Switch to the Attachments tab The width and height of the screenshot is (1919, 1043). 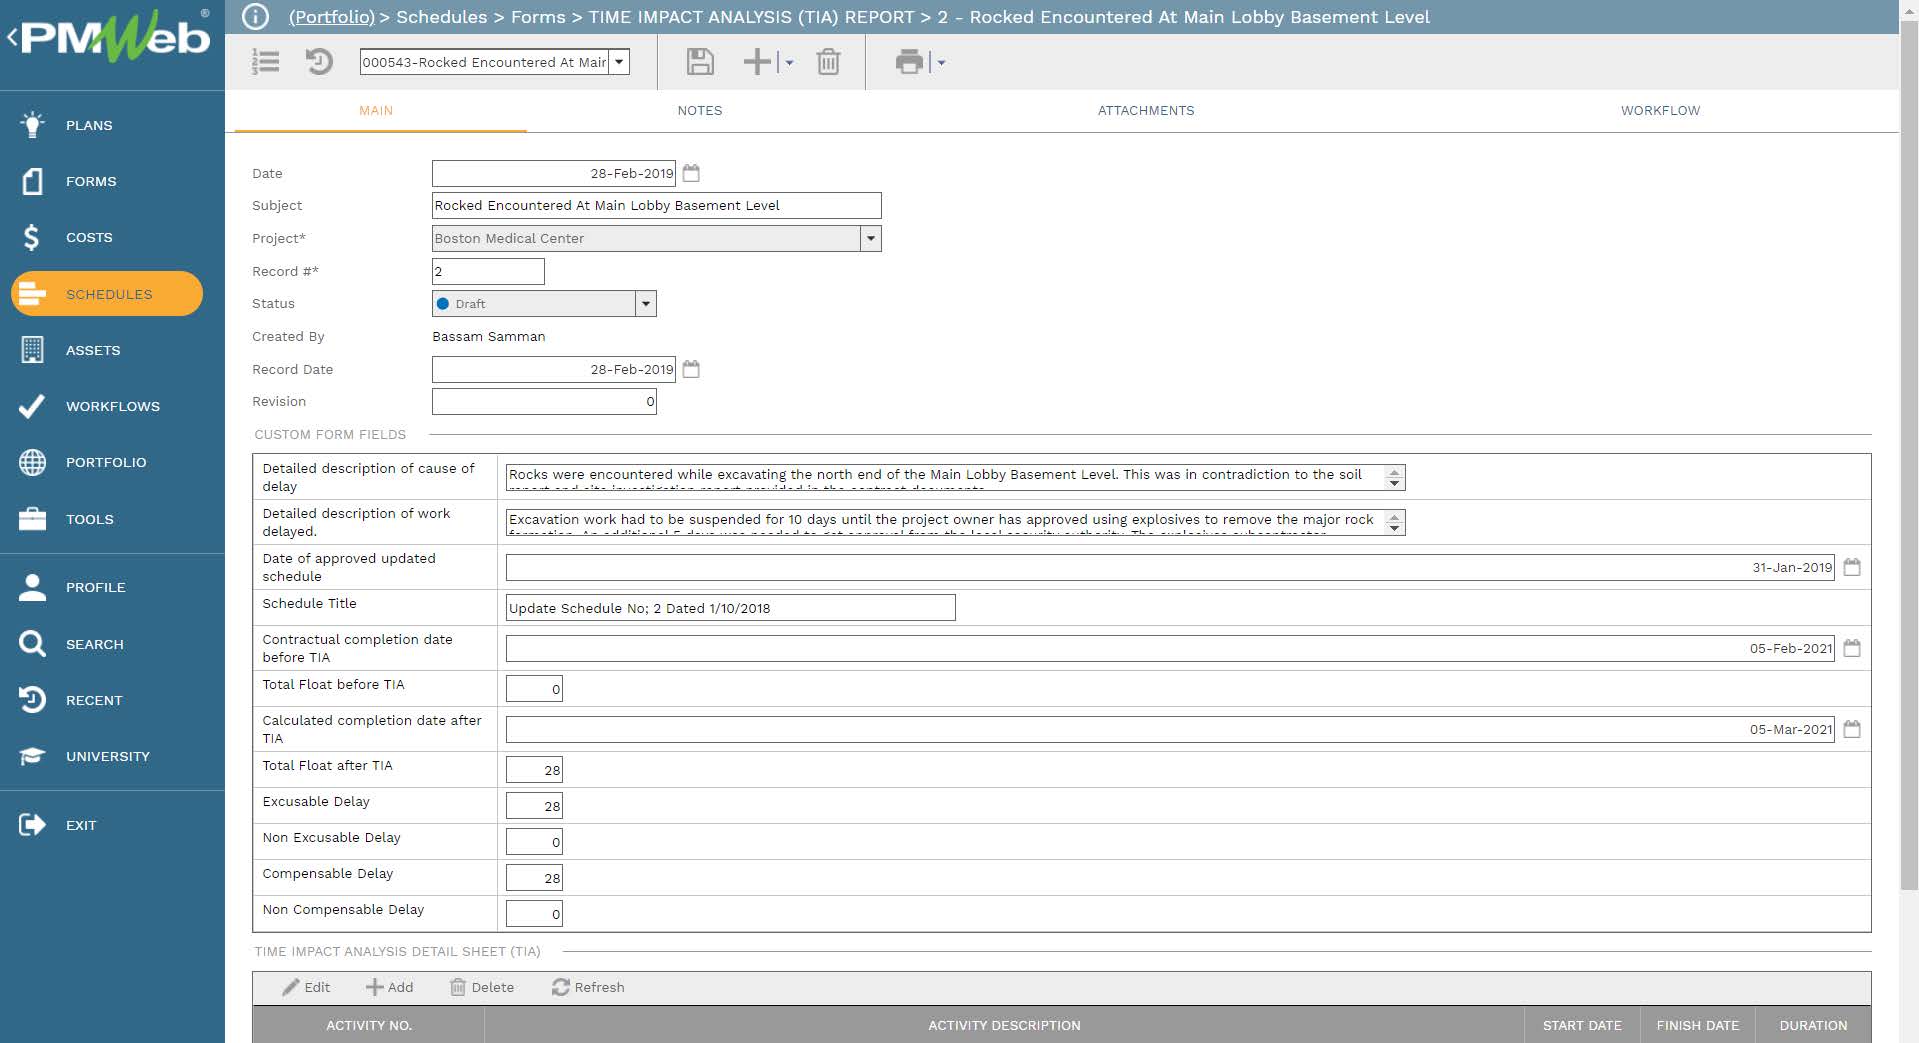[1146, 110]
